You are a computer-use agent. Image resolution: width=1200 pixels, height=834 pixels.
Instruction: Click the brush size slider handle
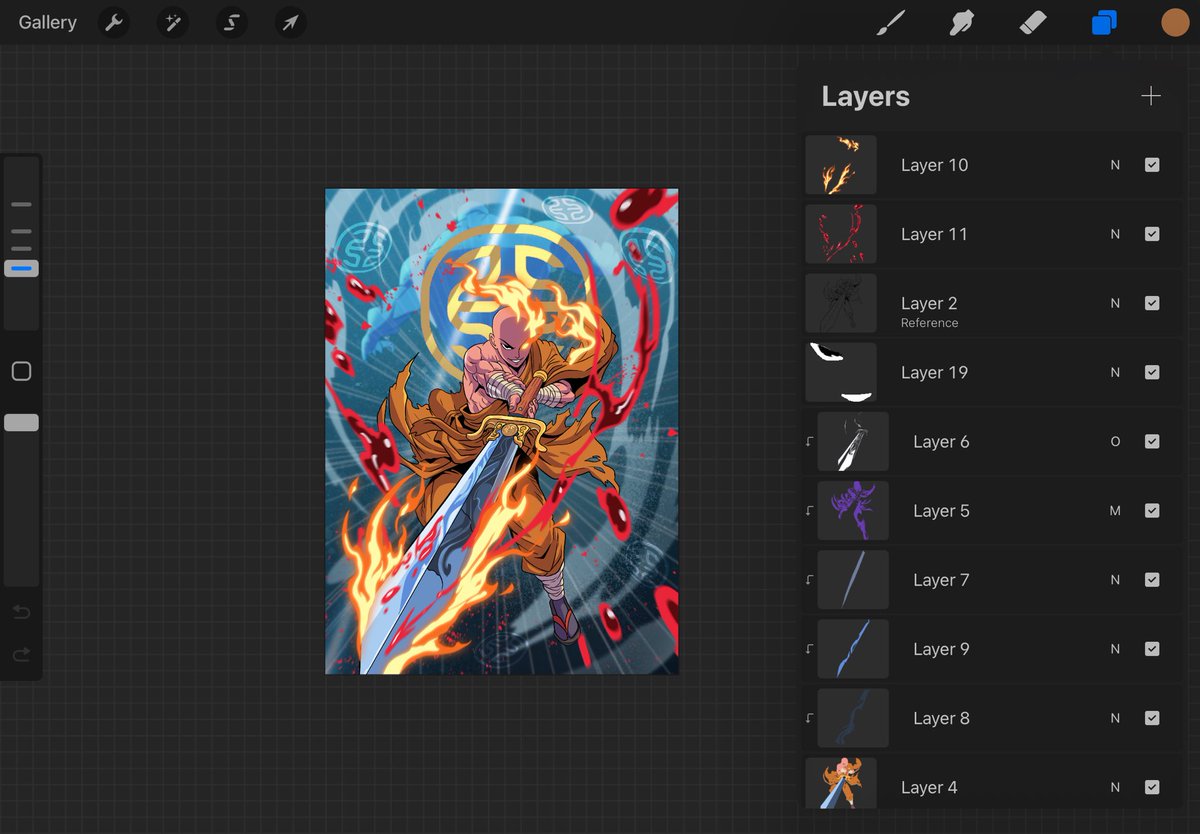coord(21,268)
